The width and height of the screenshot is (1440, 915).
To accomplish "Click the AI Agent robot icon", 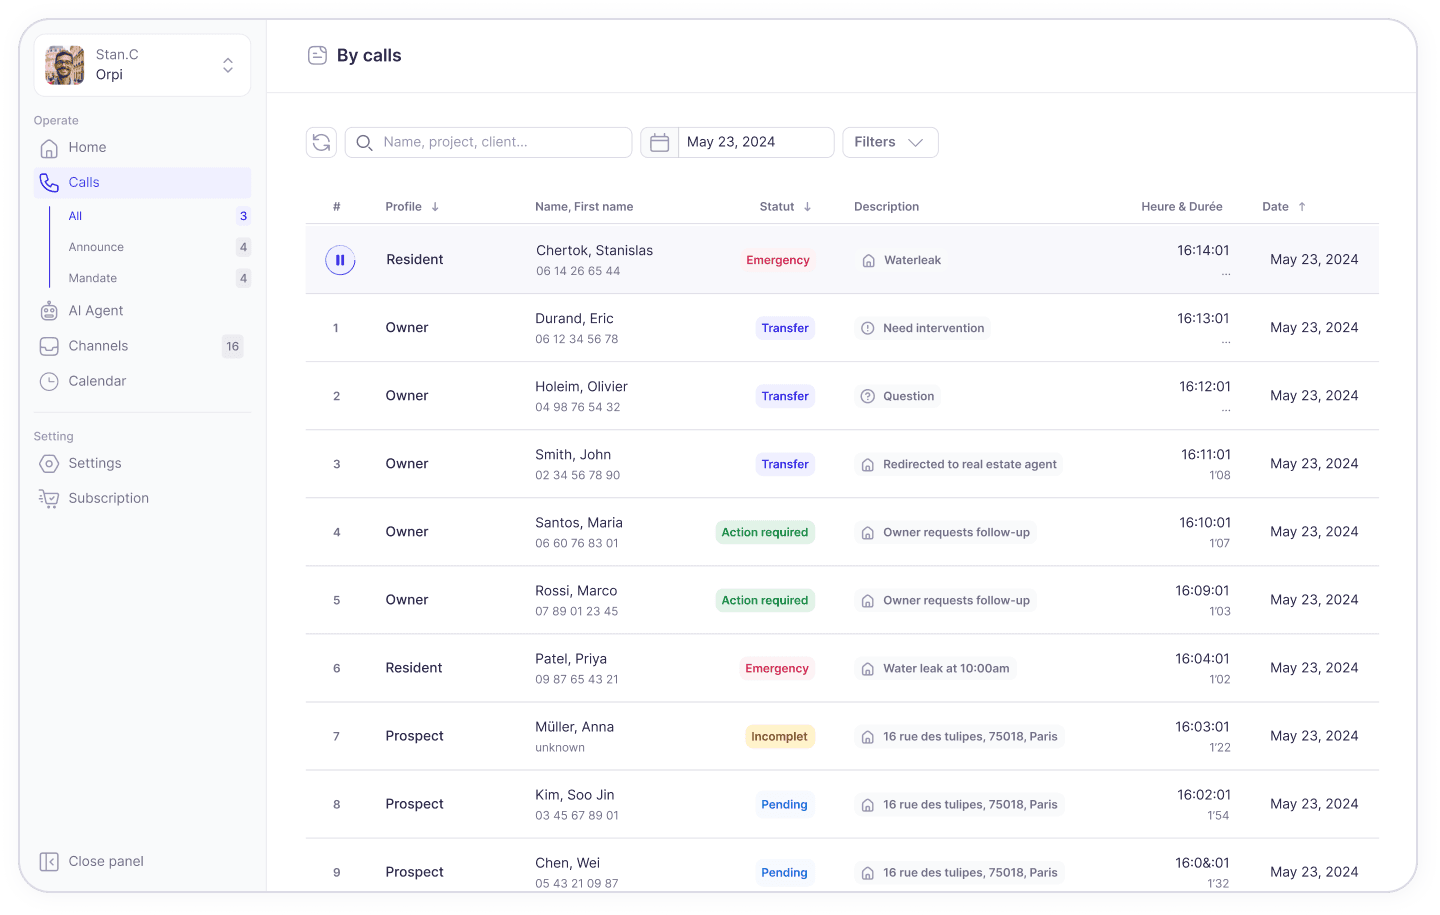I will coord(49,311).
